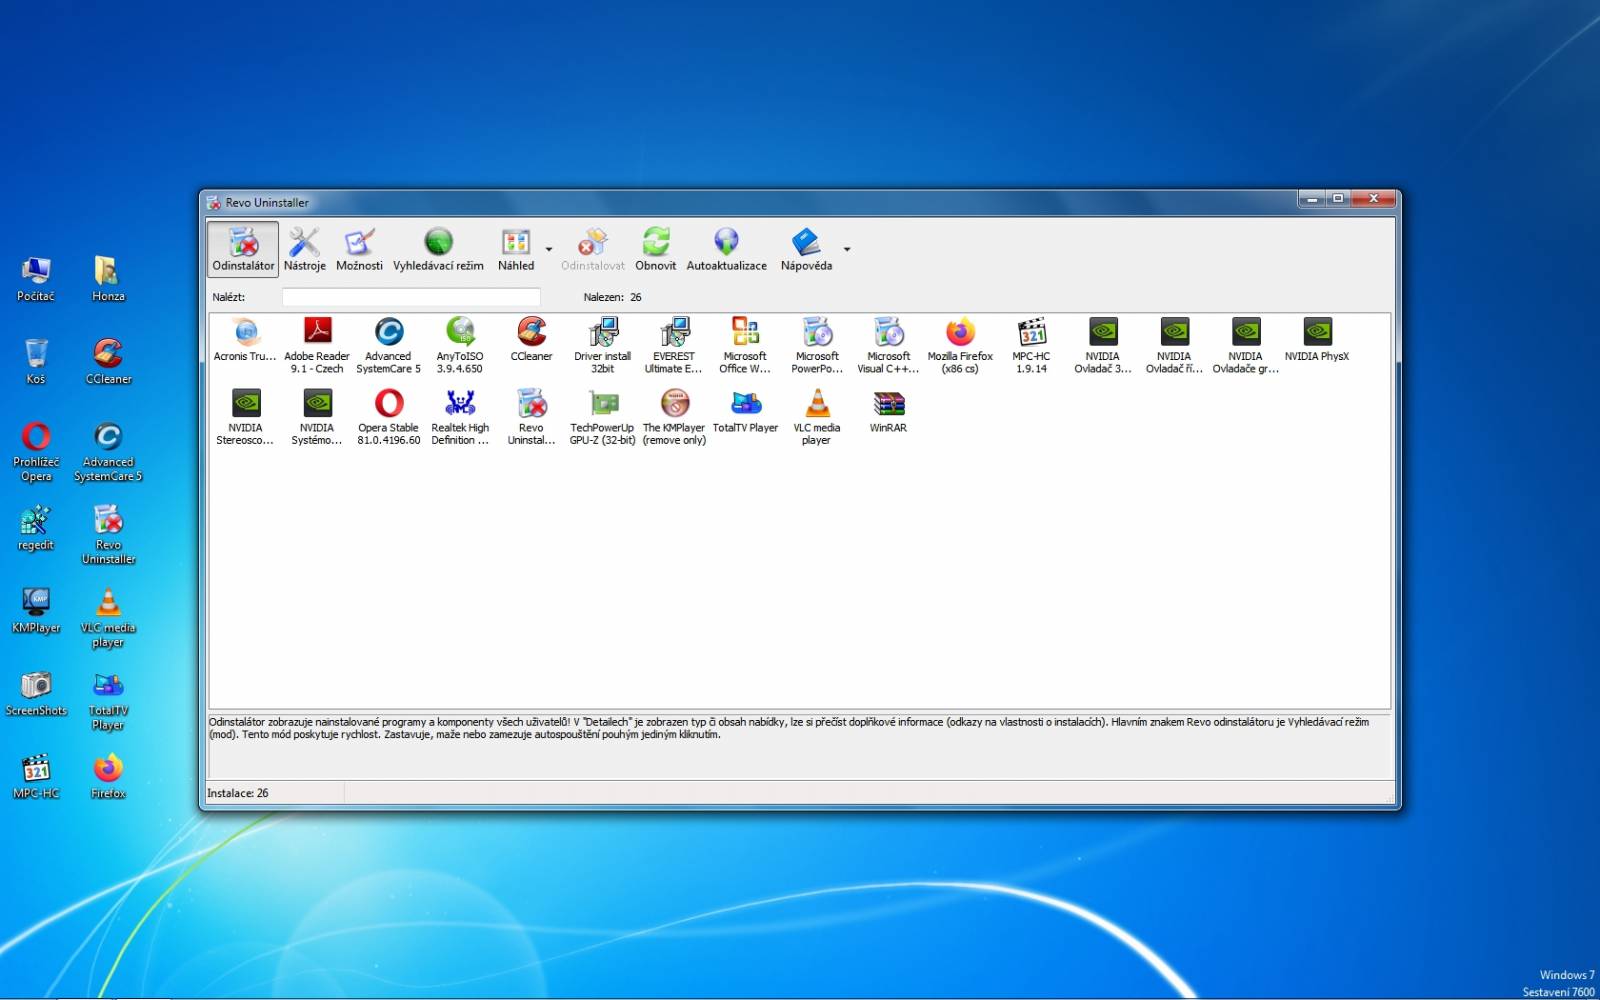Select Adobe Reader 9.1 - Czech entry
Viewport: 1600px width, 1000px height.
[317, 345]
